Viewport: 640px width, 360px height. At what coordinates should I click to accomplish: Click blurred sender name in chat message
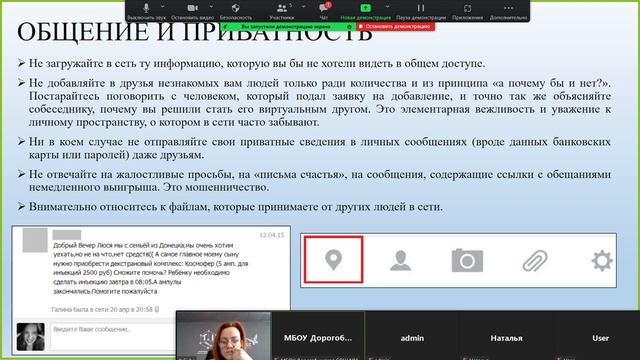[x=67, y=235]
